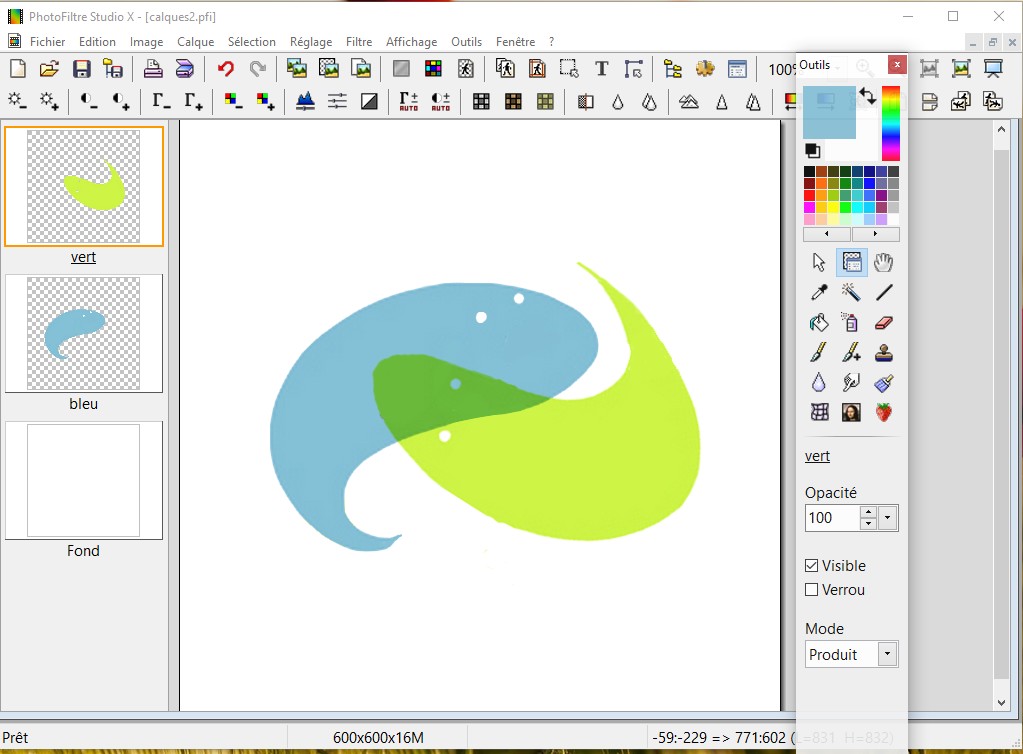
Task: Open the Auto levels icon
Action: [408, 101]
